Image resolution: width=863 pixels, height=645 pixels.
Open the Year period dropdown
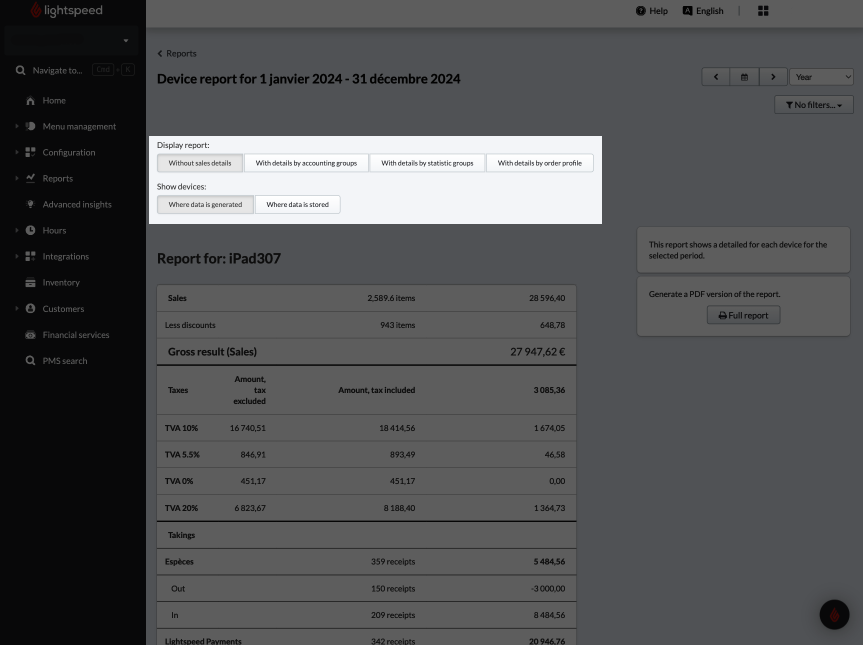click(821, 77)
